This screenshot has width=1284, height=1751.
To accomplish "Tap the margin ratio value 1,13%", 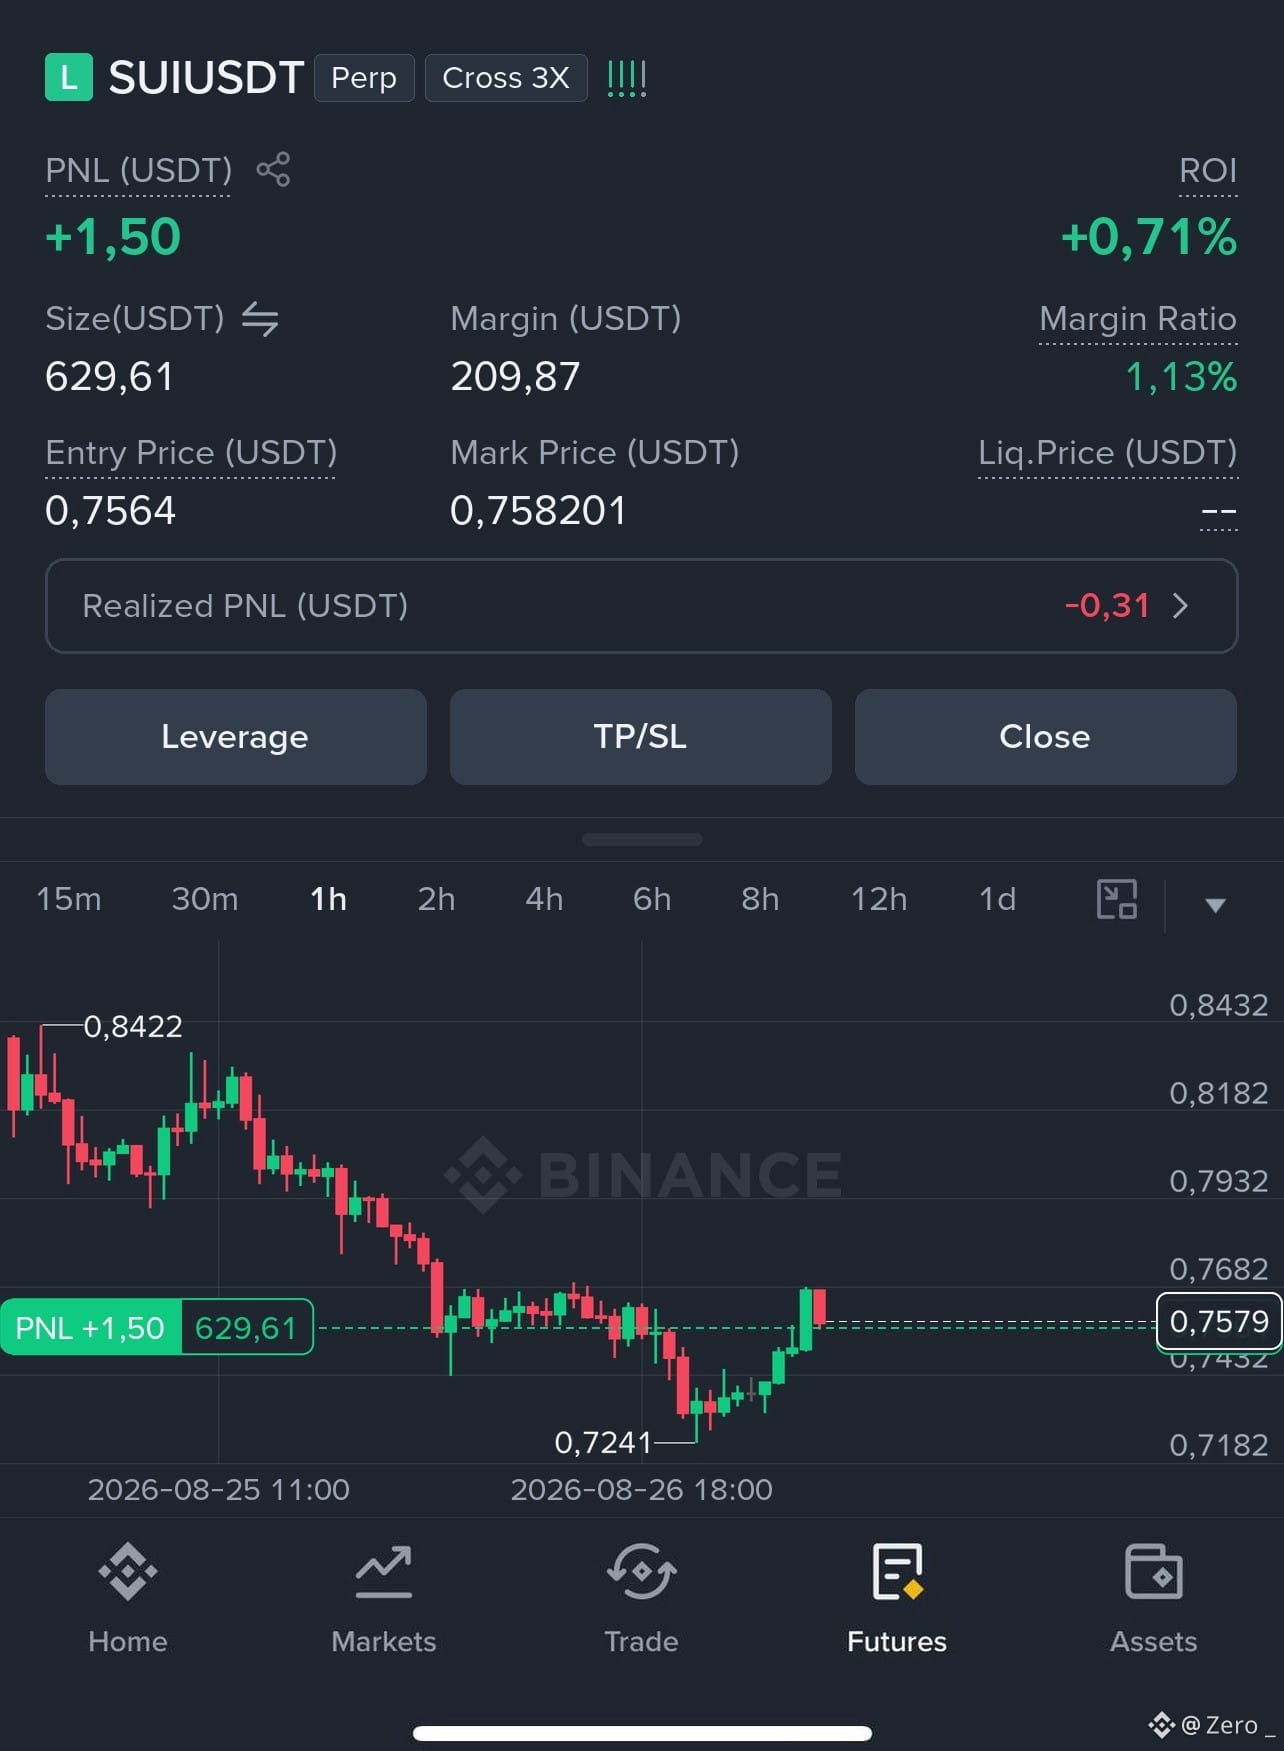I will pyautogui.click(x=1181, y=377).
